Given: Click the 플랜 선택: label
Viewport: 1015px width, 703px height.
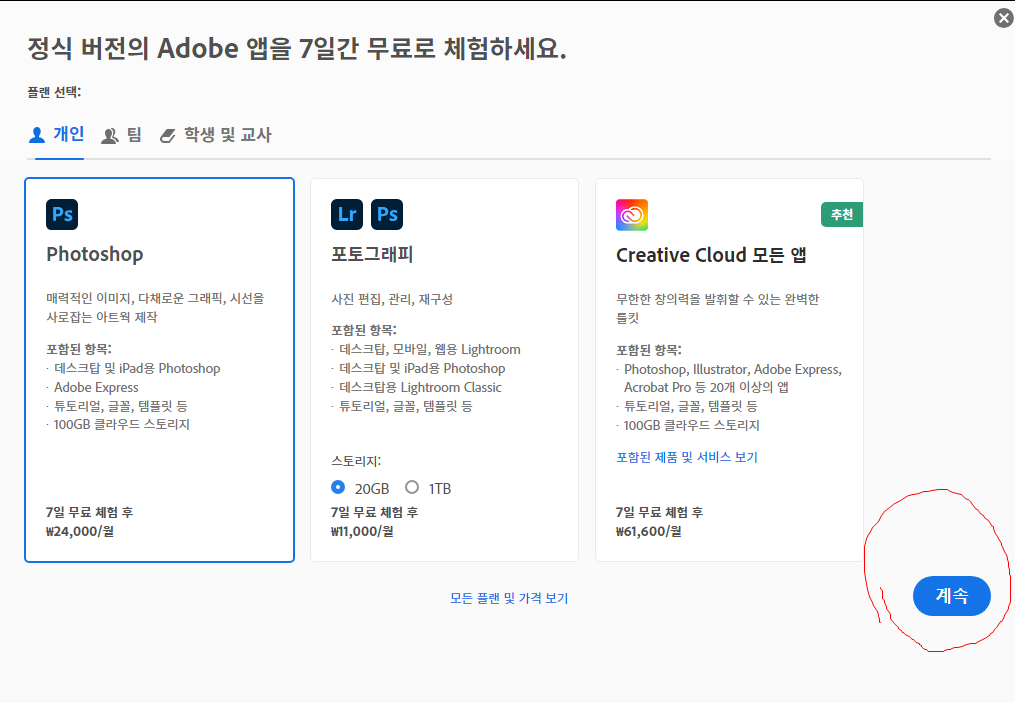Looking at the screenshot, I should 54,93.
